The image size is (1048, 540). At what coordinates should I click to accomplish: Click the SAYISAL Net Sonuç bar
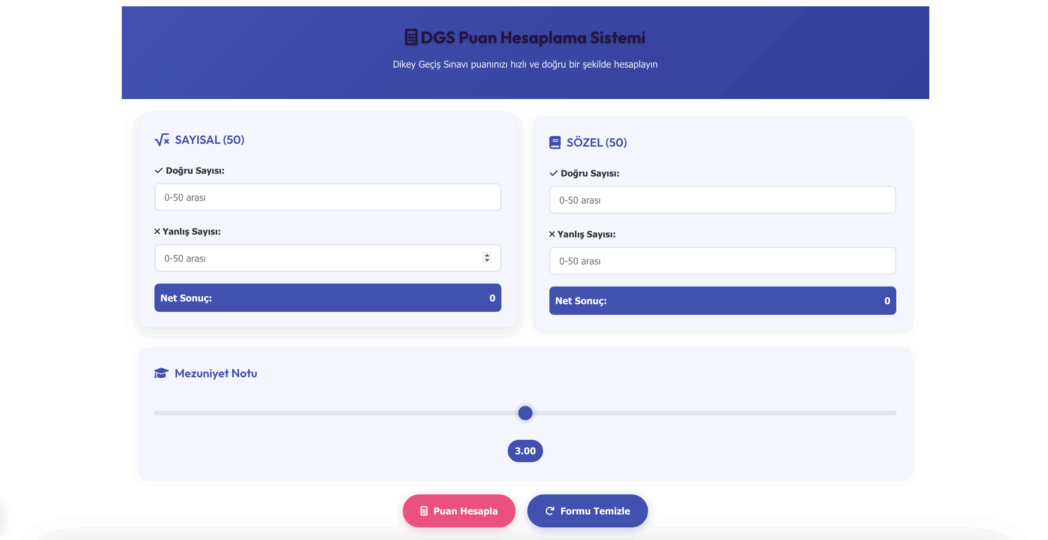point(327,298)
